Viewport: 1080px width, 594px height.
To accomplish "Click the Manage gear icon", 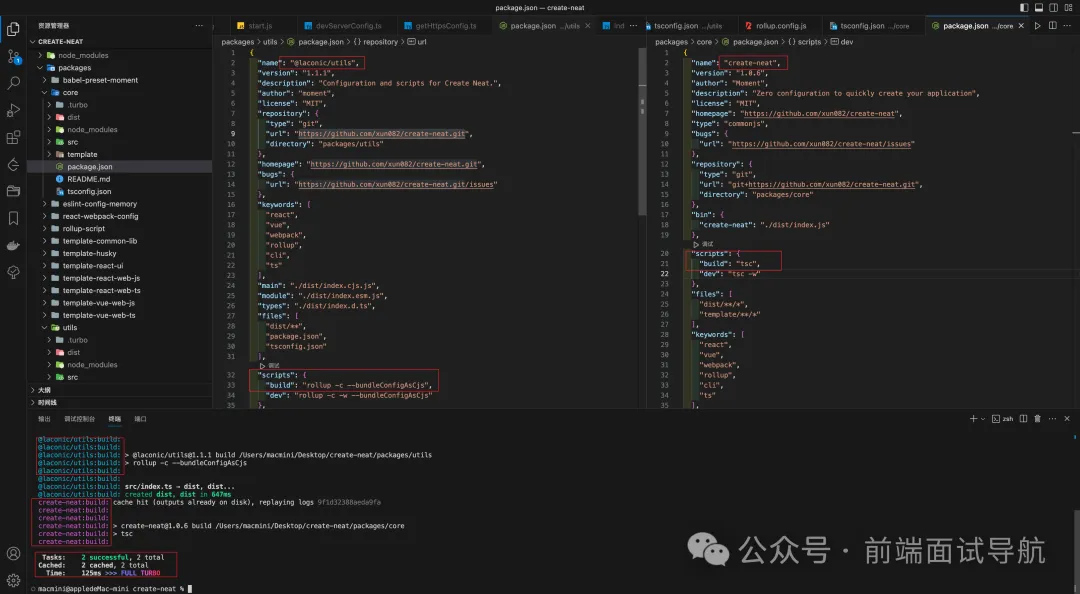I will click(13, 580).
